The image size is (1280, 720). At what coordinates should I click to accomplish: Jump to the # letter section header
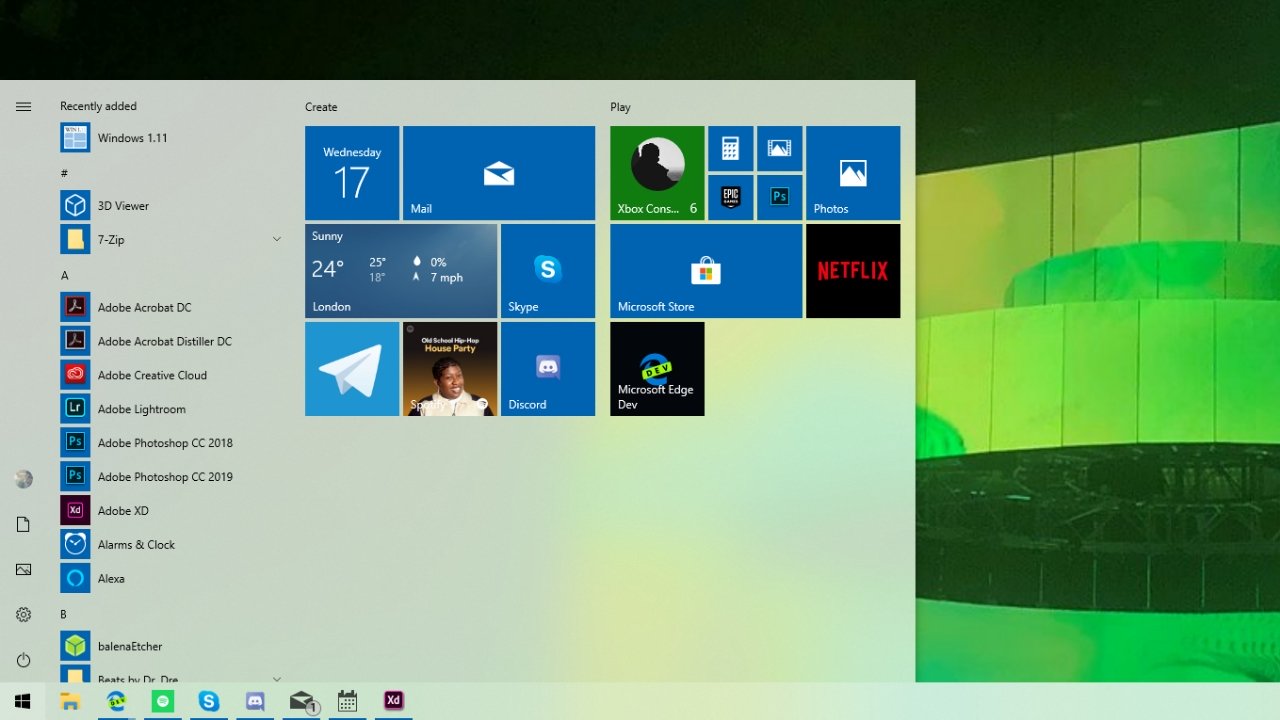point(64,174)
